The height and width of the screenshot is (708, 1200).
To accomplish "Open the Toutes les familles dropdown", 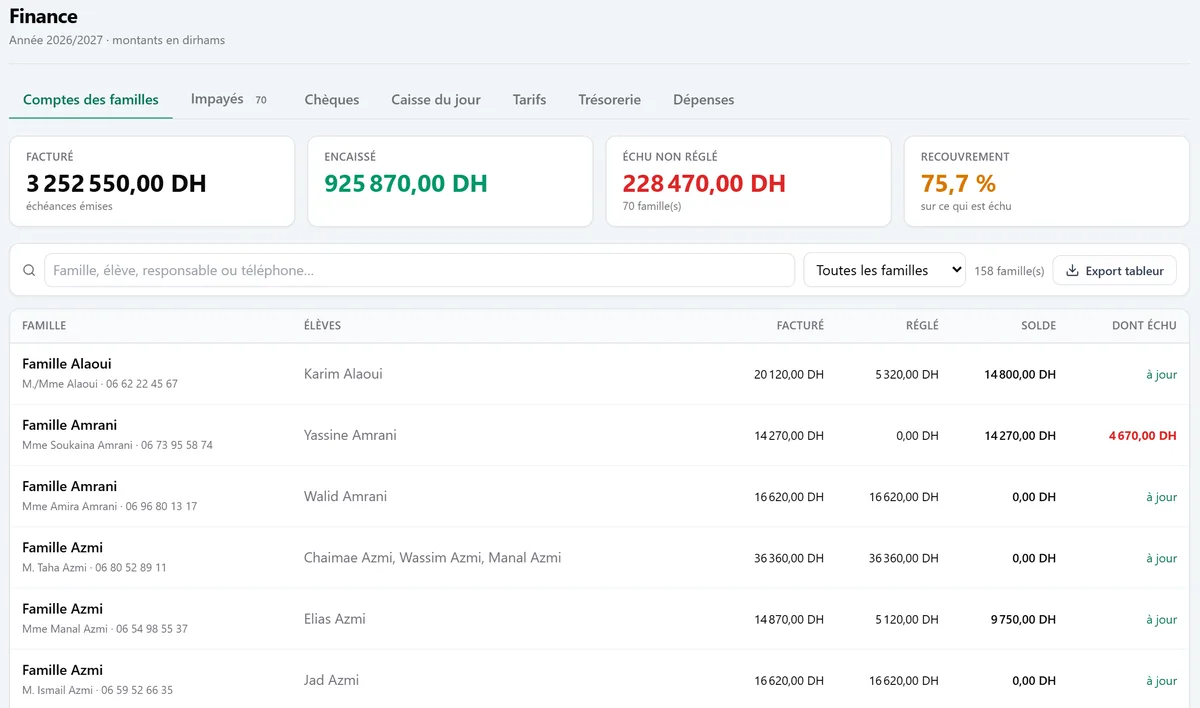I will 884,270.
